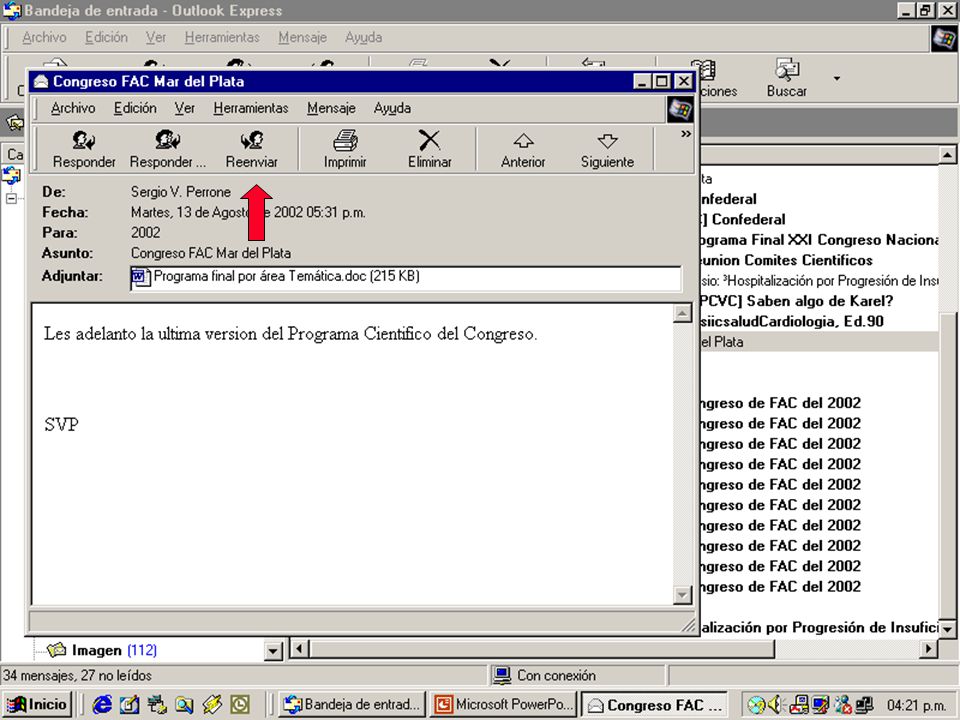Click the Outlook Express title bar icon
Viewport: 960px width, 720px height.
(x=12, y=10)
